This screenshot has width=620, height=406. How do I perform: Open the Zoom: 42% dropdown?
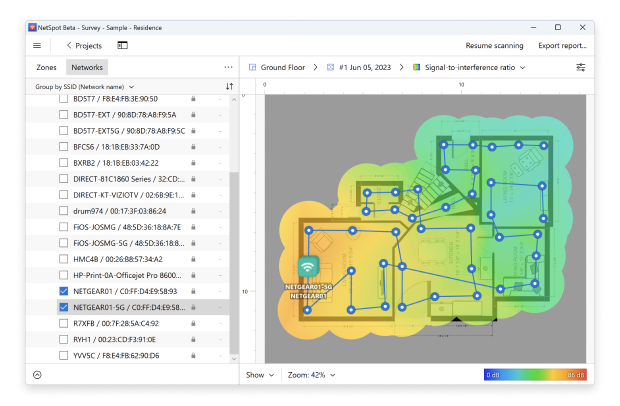pos(311,375)
